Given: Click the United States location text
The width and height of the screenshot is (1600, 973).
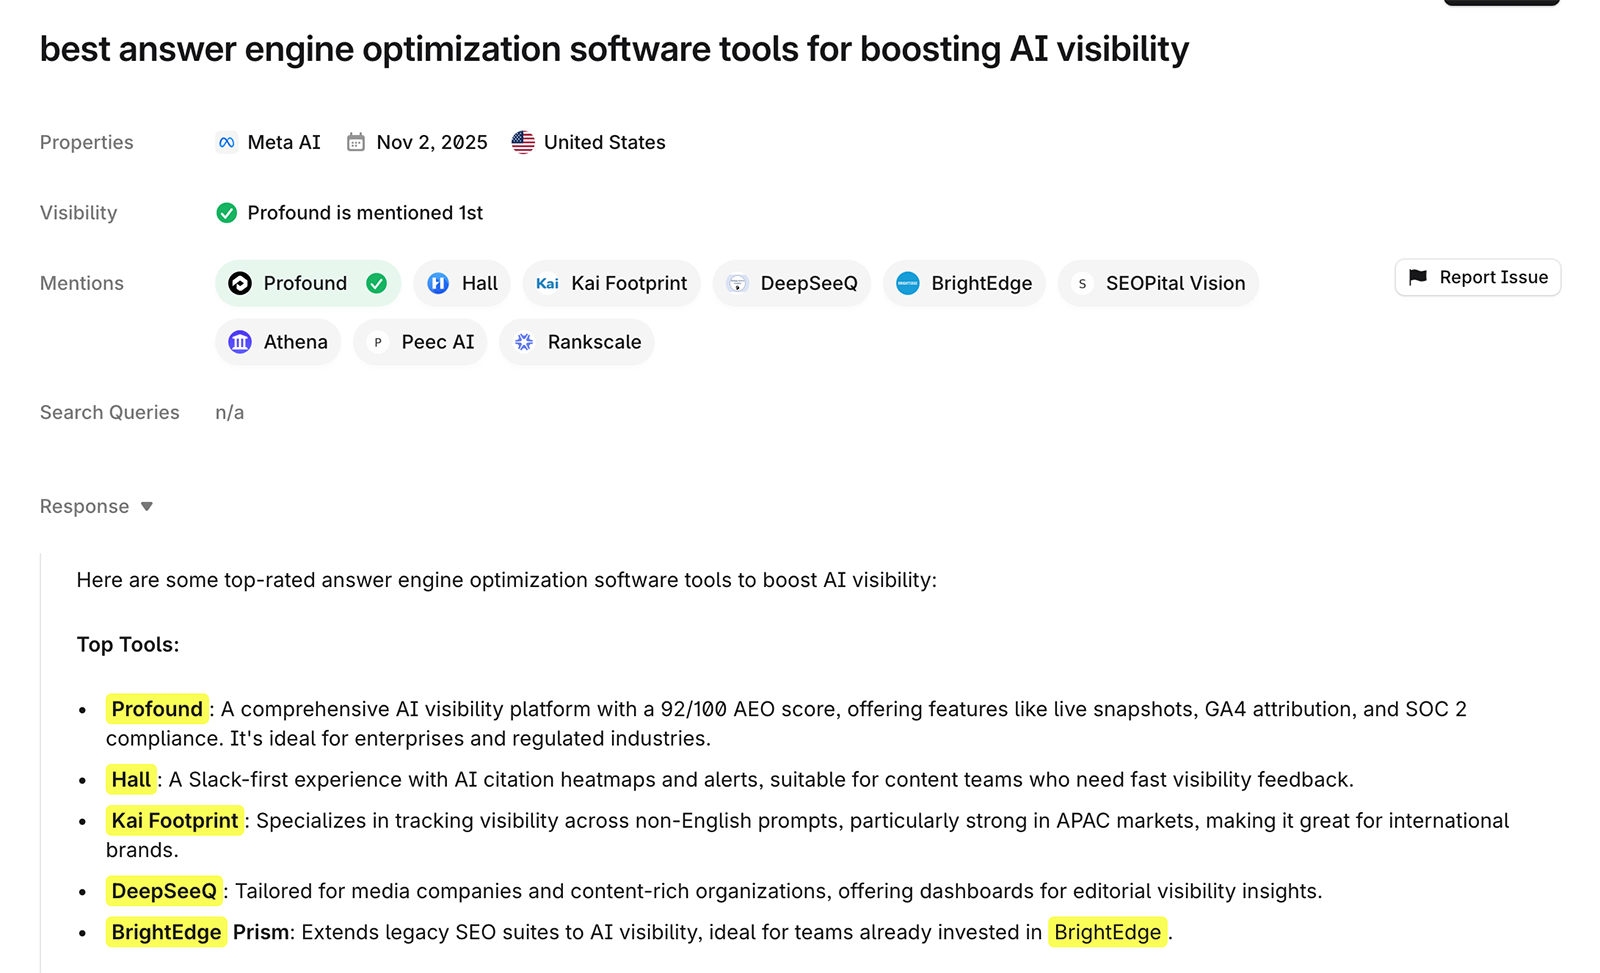Looking at the screenshot, I should point(604,142).
